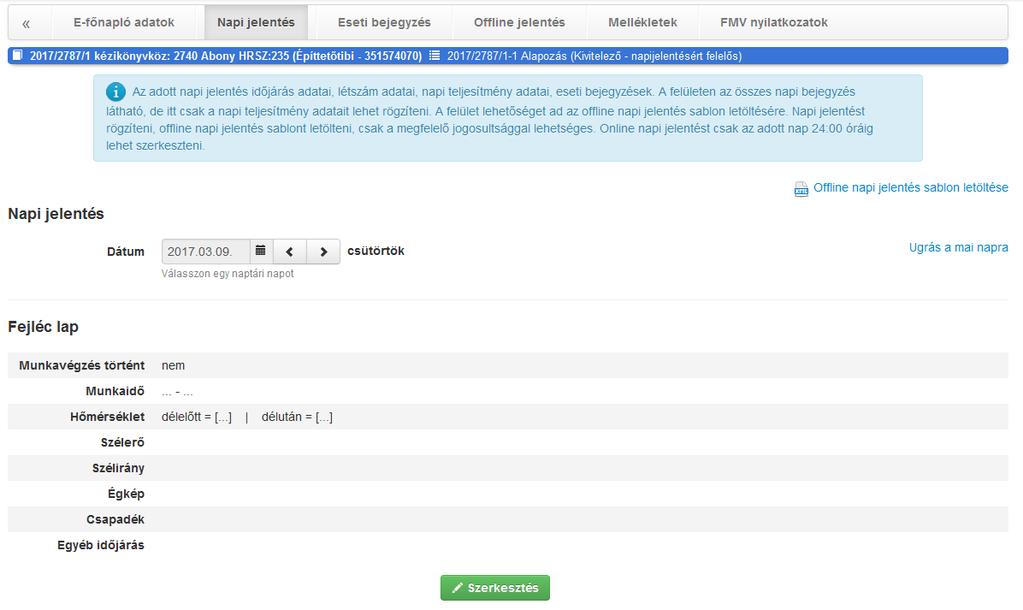The image size is (1023, 610).
Task: Click the blue info icon in the notice box
Action: pyautogui.click(x=115, y=92)
